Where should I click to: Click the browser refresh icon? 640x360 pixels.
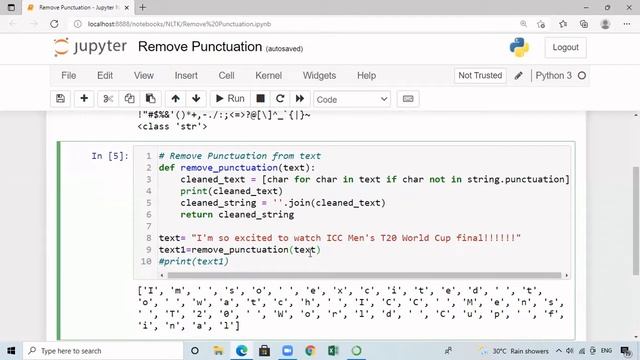54,24
